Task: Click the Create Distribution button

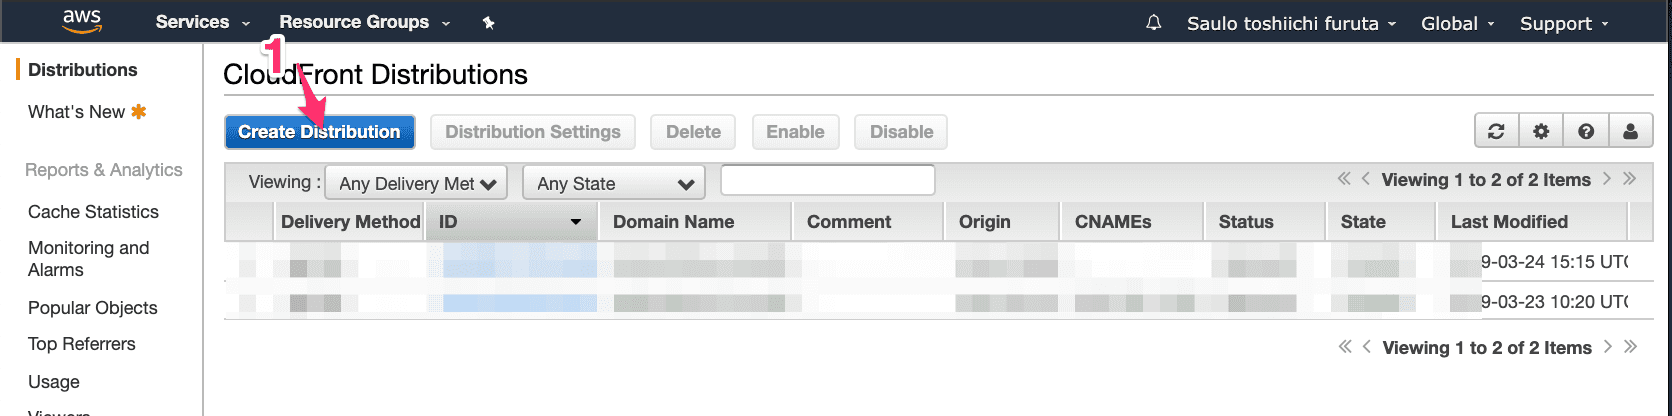Action: (320, 131)
